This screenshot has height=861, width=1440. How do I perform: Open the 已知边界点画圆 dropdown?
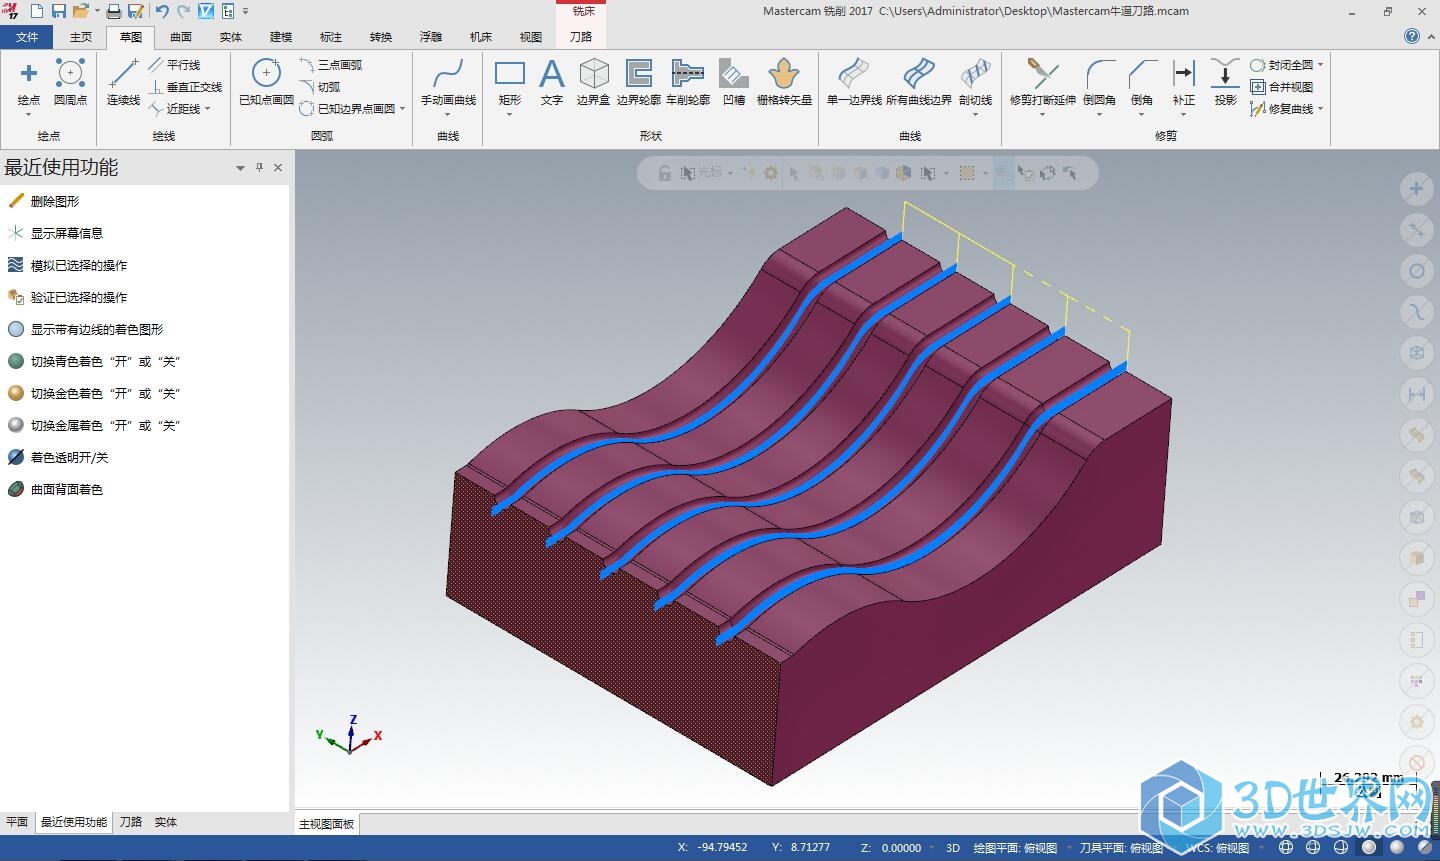tap(402, 109)
